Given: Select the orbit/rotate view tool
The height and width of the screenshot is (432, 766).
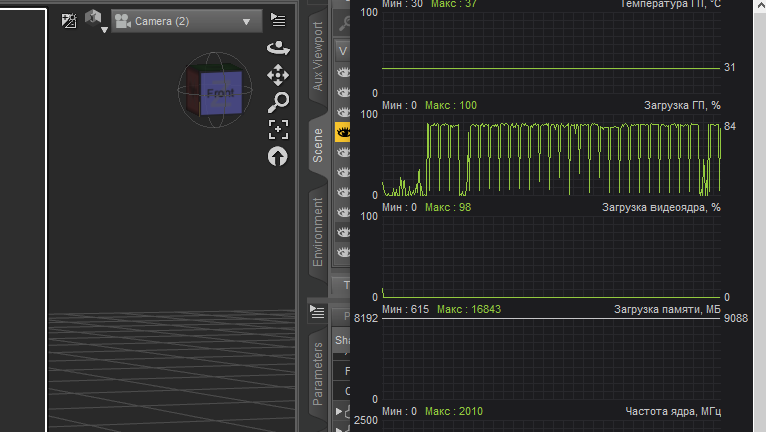Looking at the screenshot, I should [x=278, y=48].
